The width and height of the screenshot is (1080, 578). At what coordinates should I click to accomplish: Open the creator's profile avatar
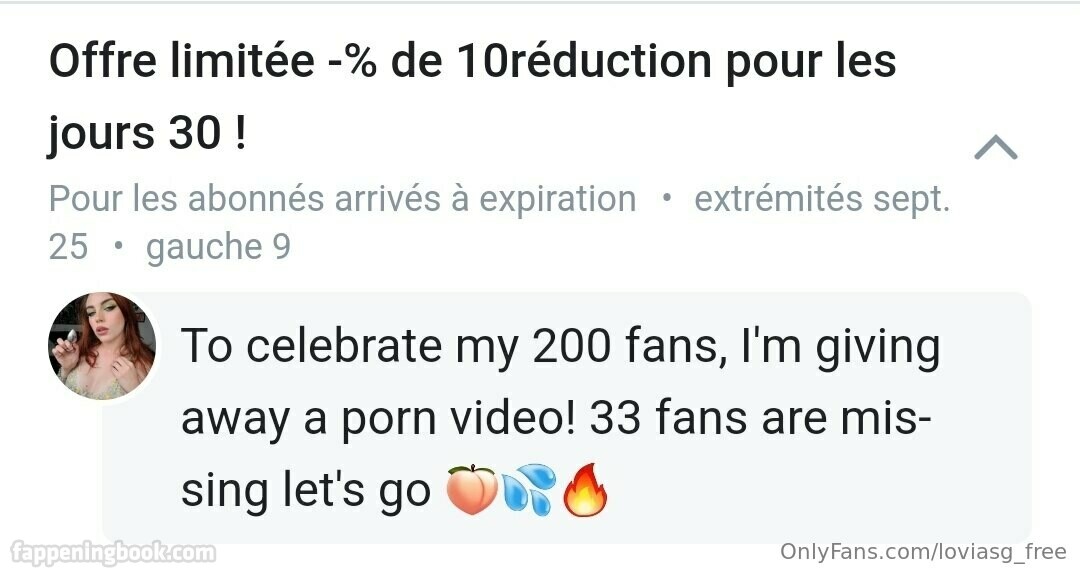coord(102,346)
